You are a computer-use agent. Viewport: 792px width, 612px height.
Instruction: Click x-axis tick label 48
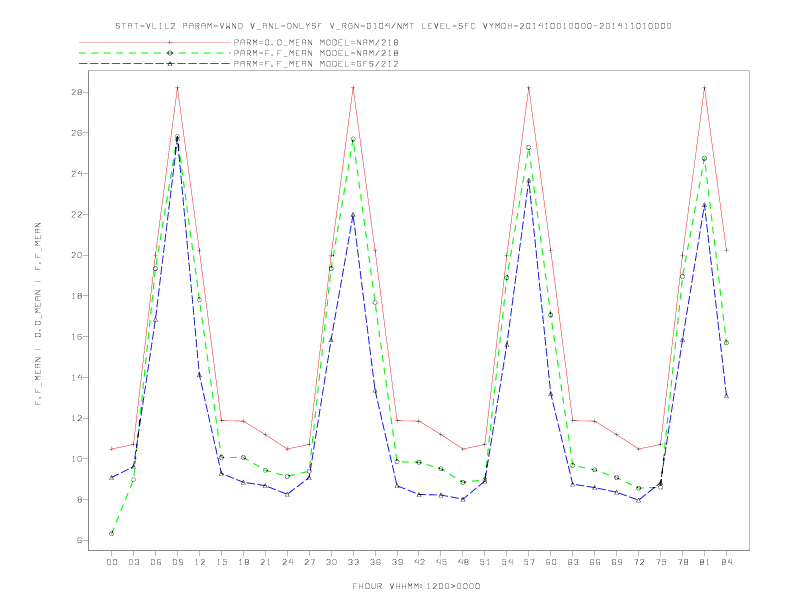(463, 562)
